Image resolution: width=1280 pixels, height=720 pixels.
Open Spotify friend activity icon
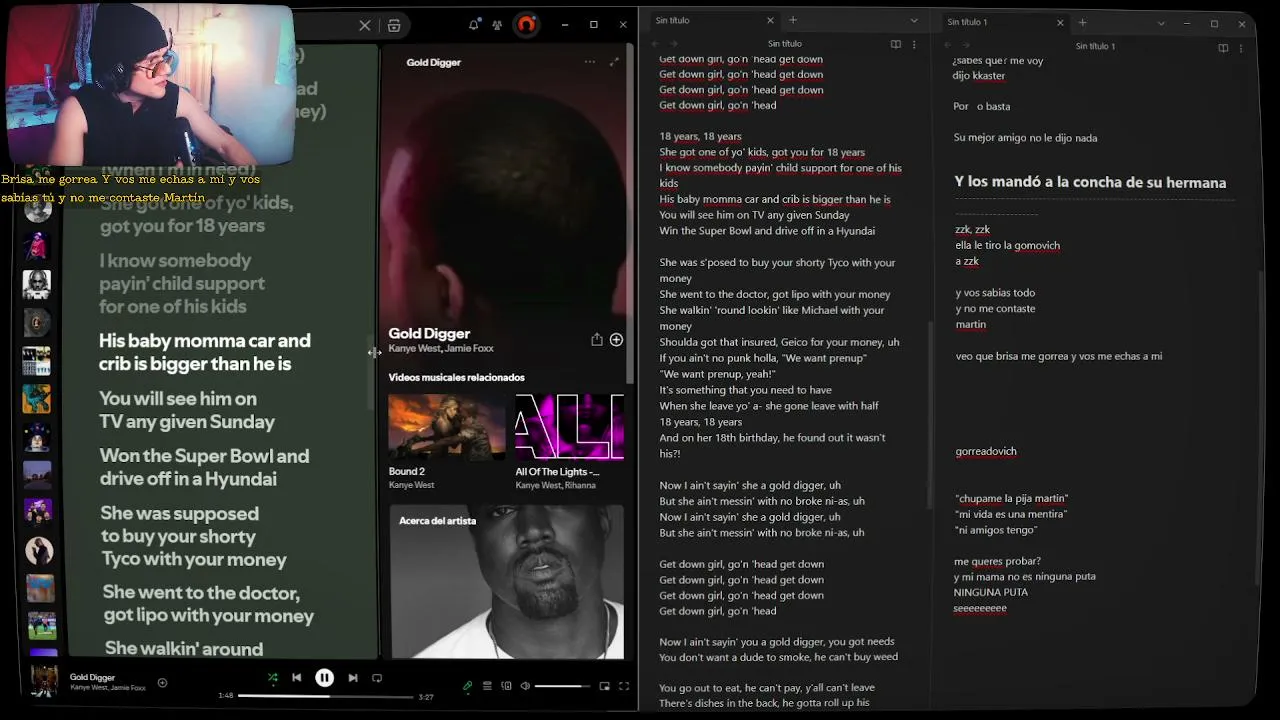[x=497, y=24]
